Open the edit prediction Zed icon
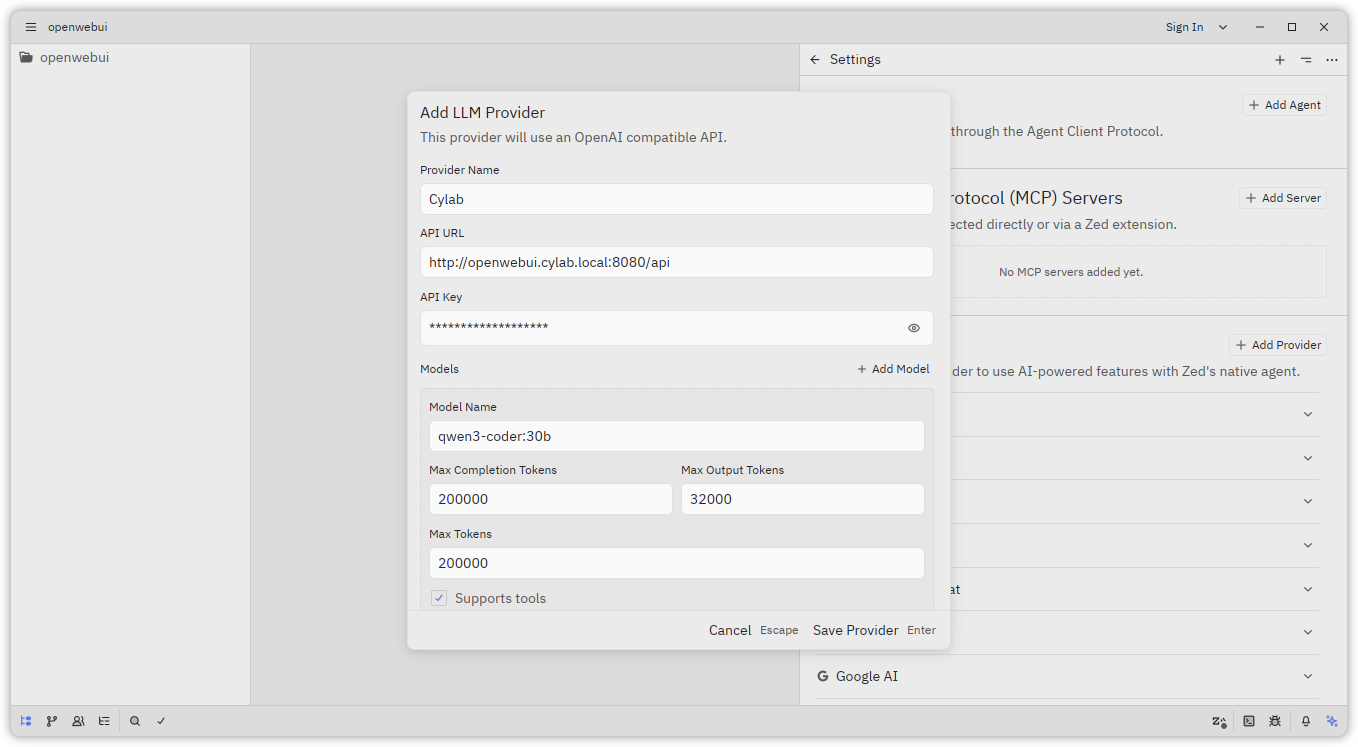This screenshot has height=747, width=1358. [1219, 720]
